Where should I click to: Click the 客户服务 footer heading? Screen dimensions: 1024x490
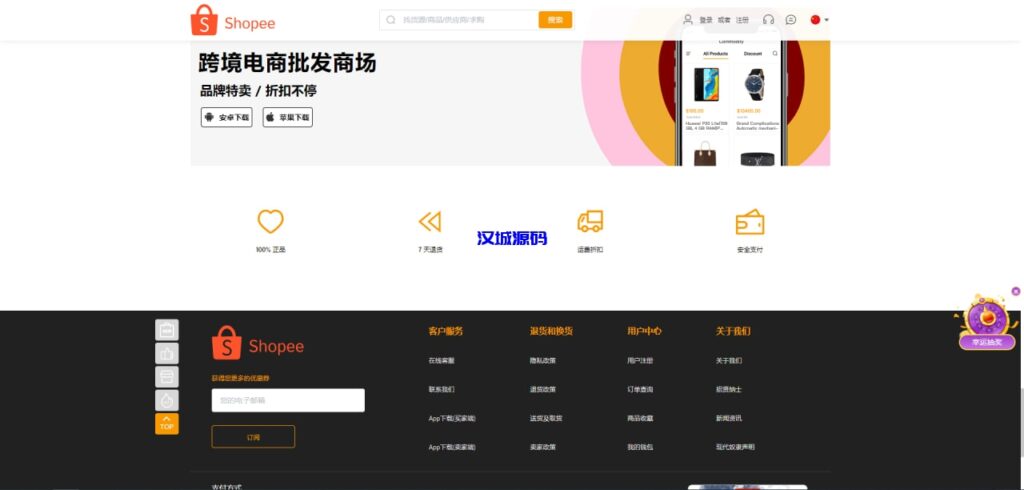(446, 331)
